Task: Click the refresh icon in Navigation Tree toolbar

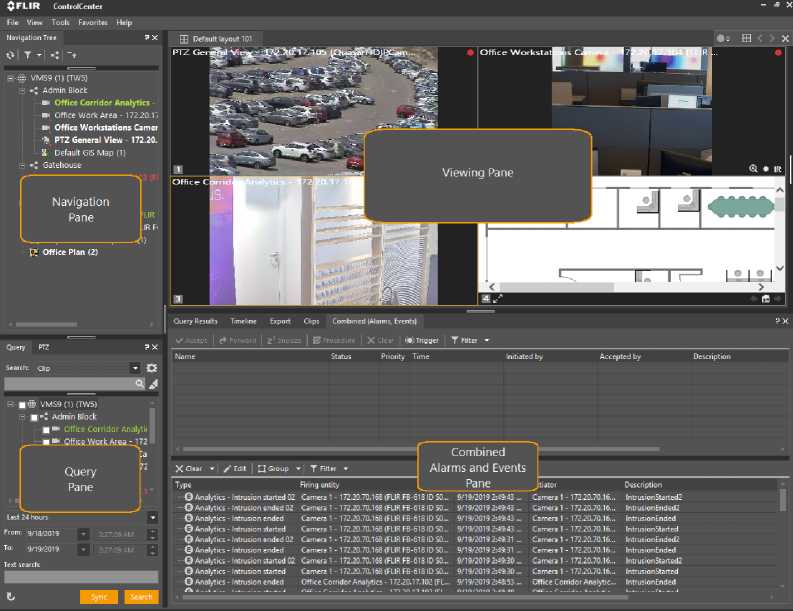Action: [10, 55]
